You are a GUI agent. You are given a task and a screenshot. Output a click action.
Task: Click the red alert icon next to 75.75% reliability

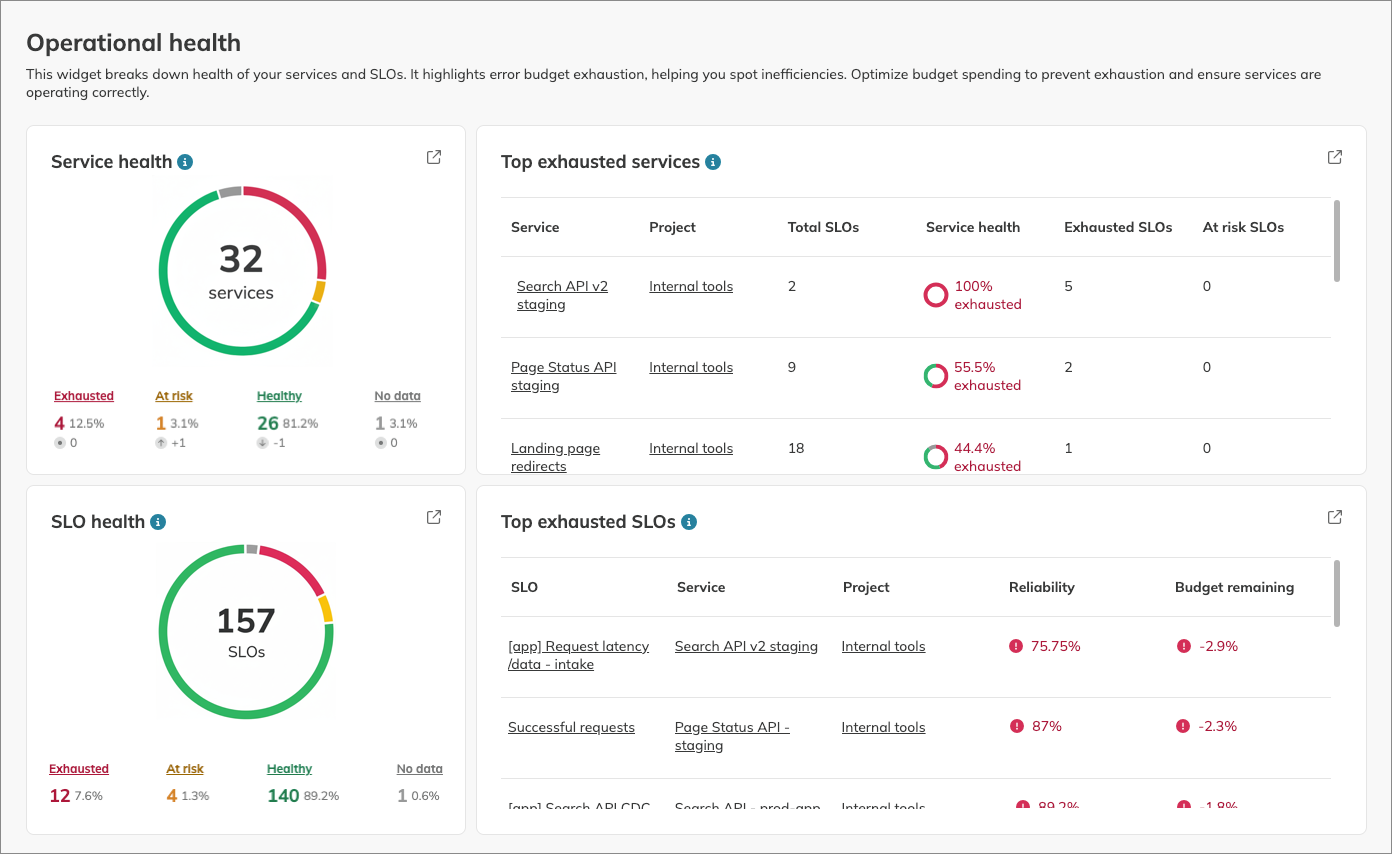tap(1017, 646)
